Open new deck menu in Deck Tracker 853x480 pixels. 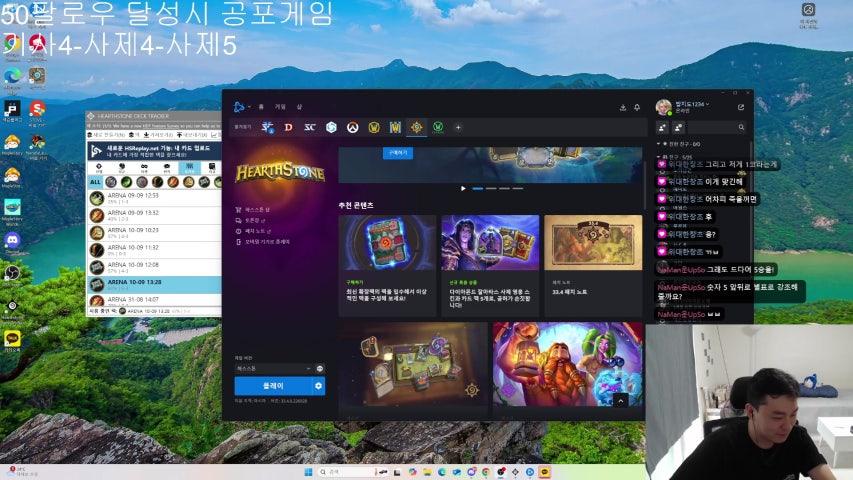point(107,135)
